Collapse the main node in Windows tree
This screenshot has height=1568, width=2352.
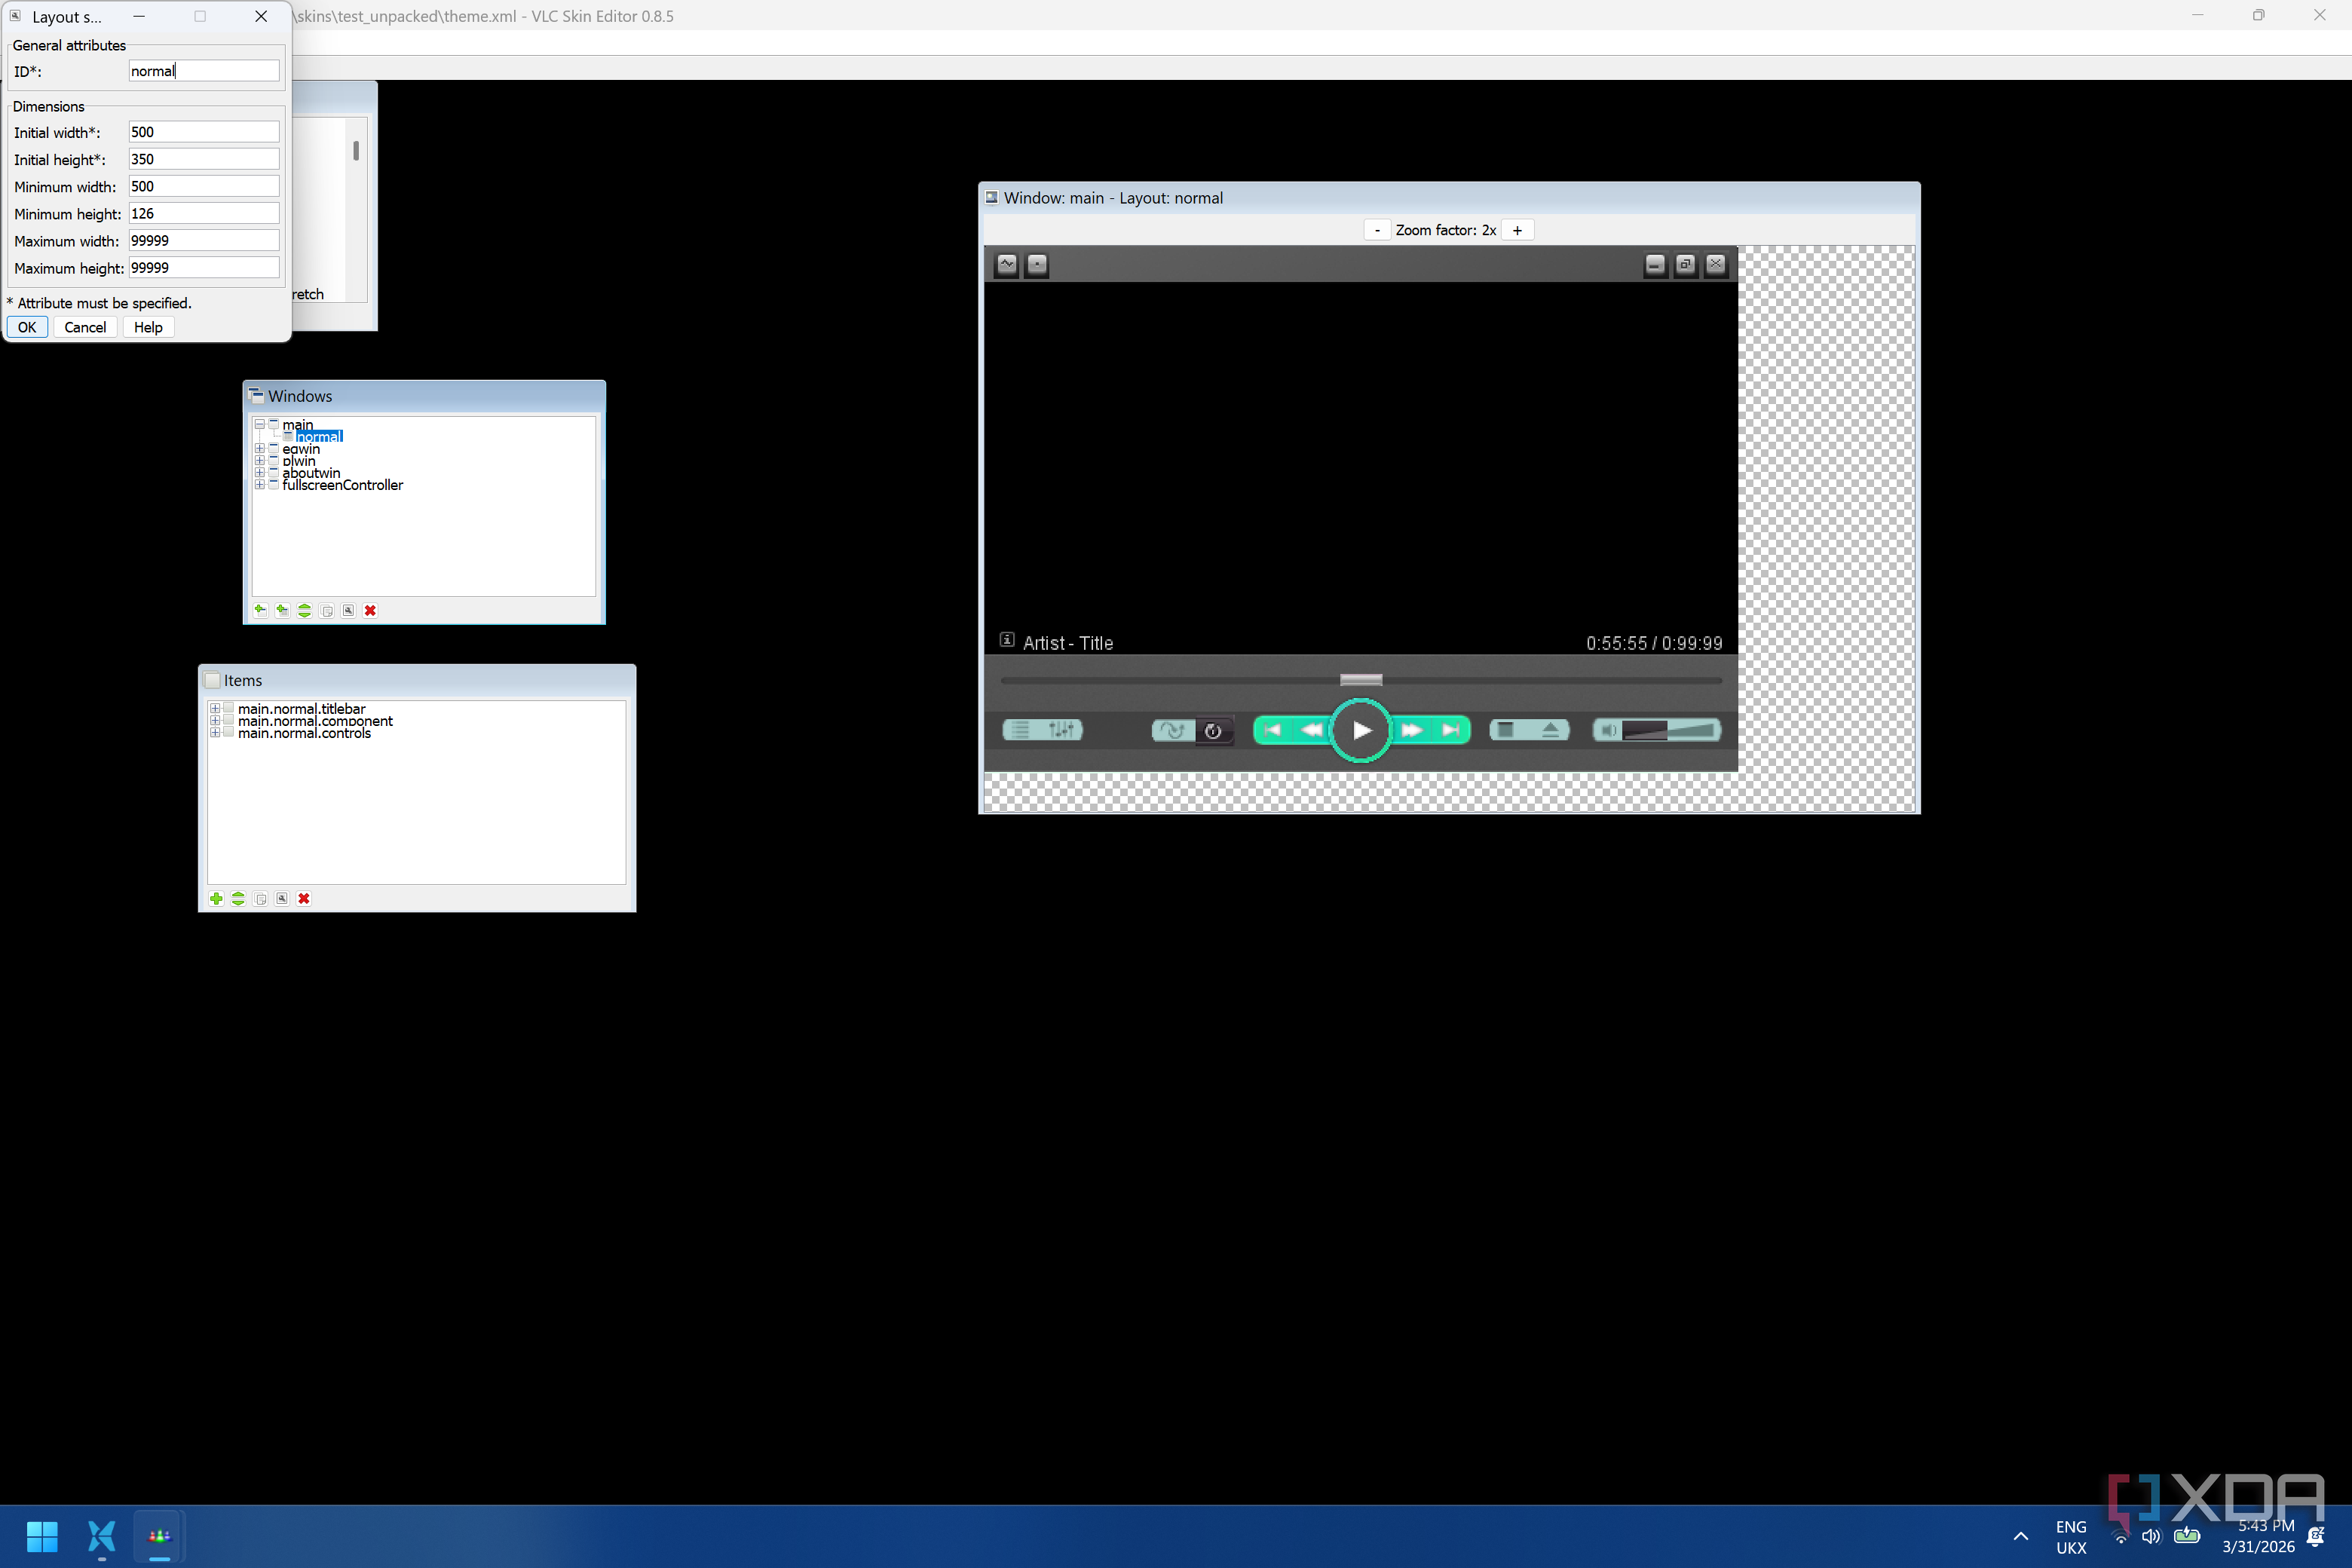click(x=260, y=425)
